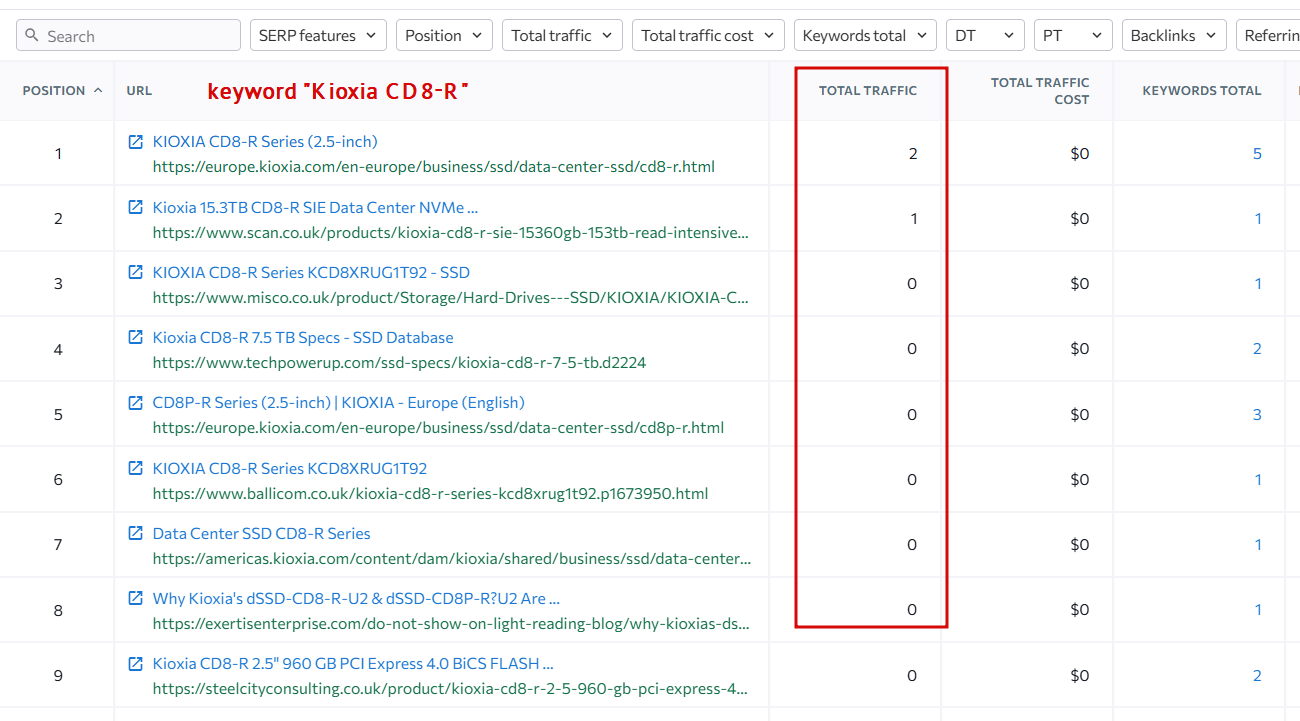
Task: Click the misco.co.uk product URL text
Action: pyautogui.click(x=451, y=298)
